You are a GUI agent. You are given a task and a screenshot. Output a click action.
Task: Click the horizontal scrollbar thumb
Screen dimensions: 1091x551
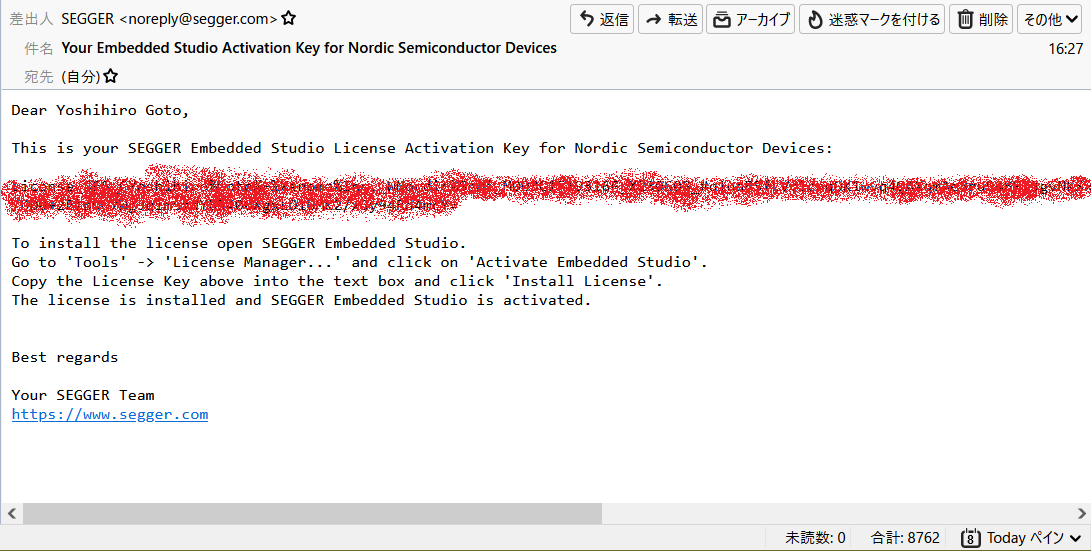pos(312,513)
